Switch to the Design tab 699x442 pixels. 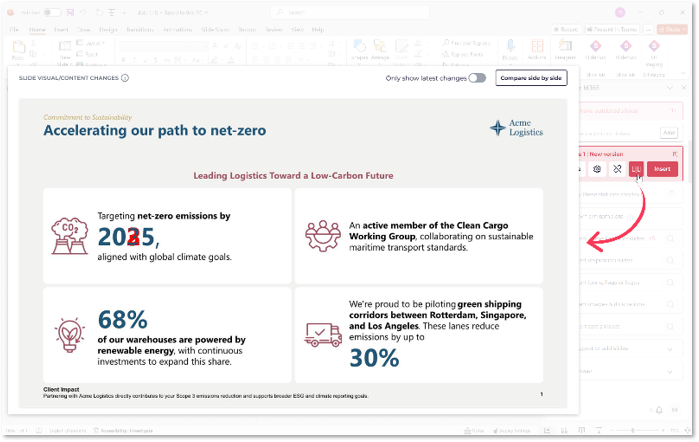tap(108, 29)
